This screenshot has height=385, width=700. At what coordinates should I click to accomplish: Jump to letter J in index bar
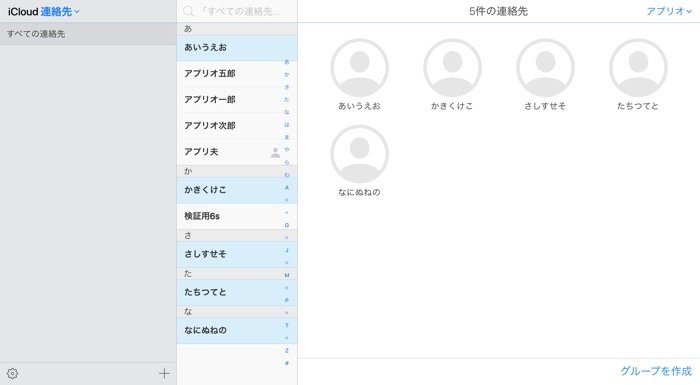coord(287,250)
